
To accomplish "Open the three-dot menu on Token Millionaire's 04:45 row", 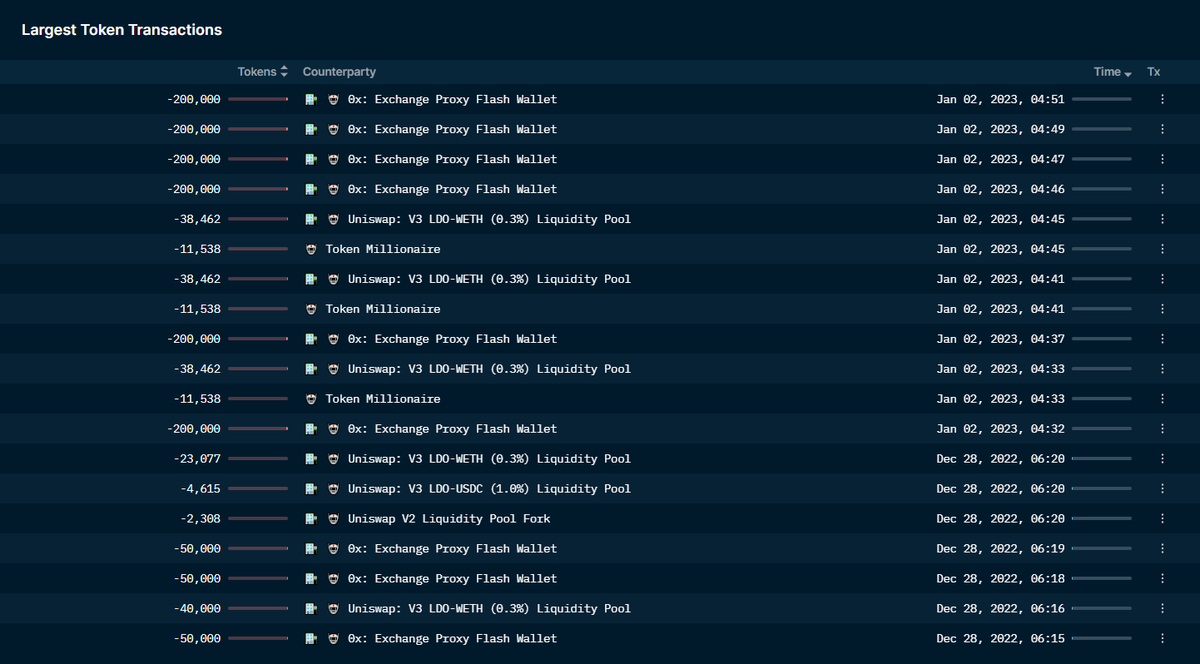I will 1162,249.
